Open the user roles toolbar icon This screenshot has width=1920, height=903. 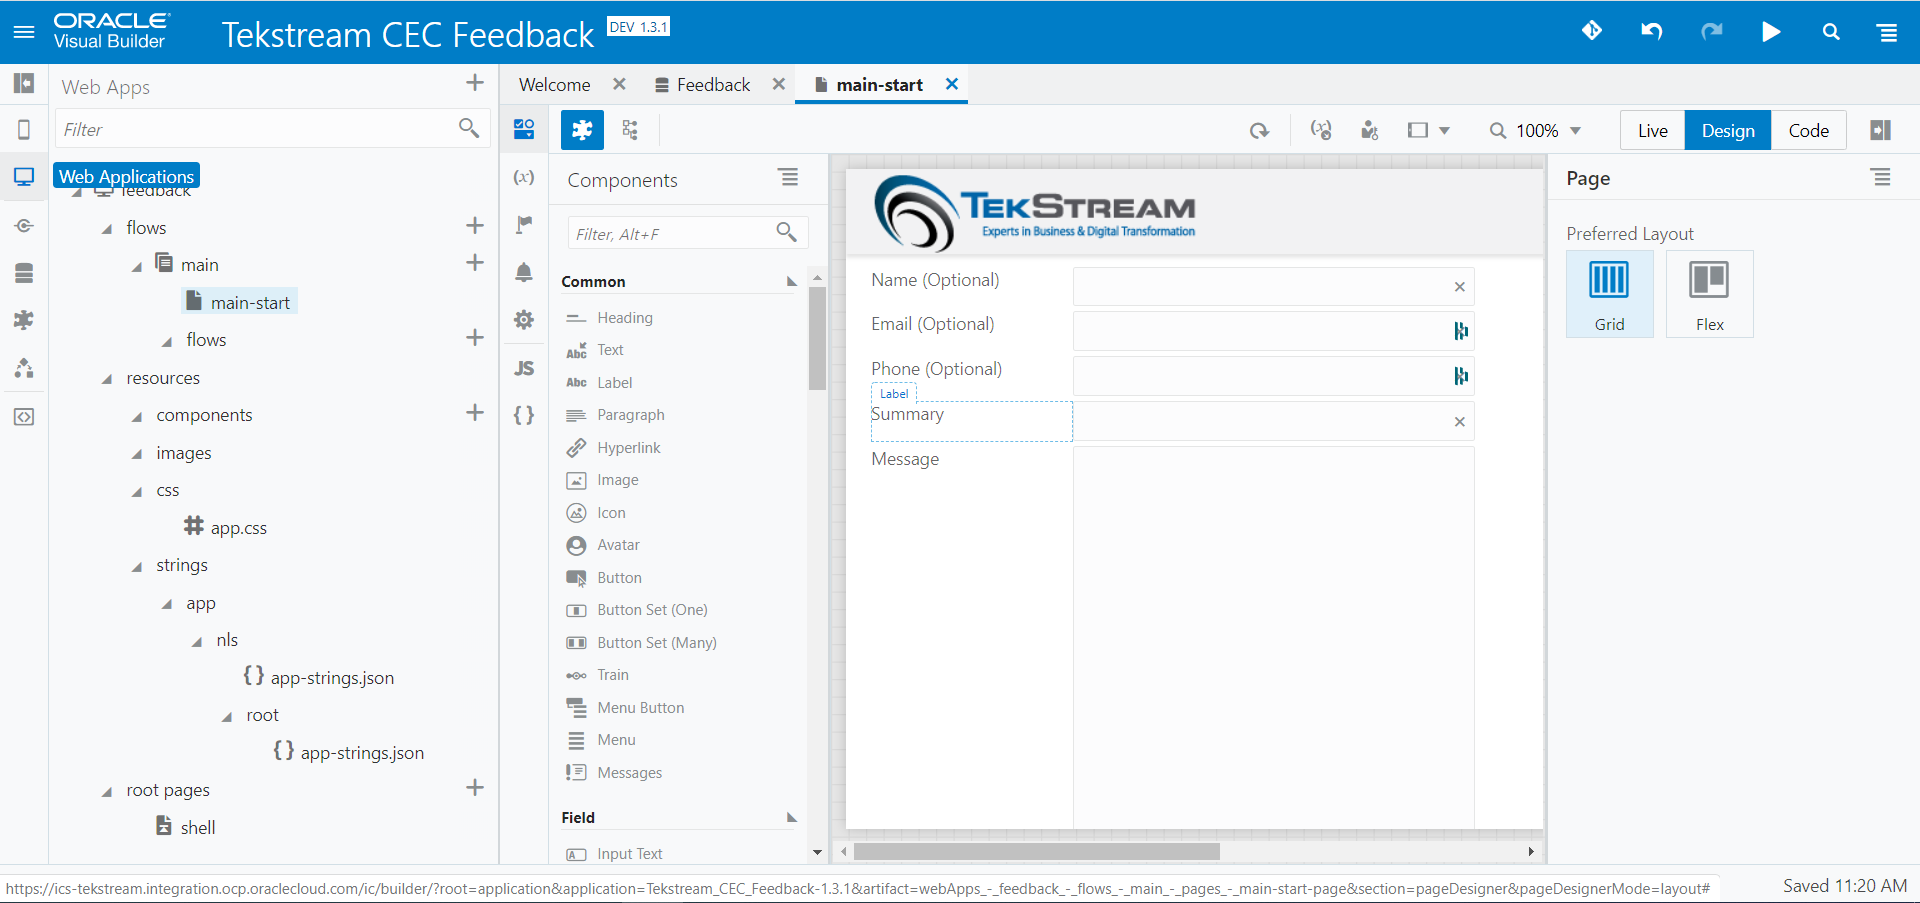pos(1370,130)
